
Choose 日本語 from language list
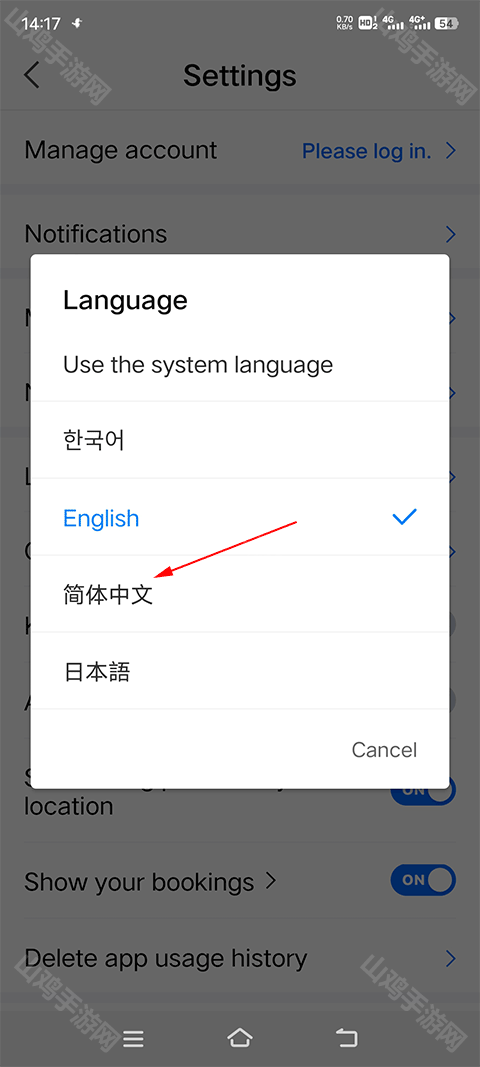240,671
